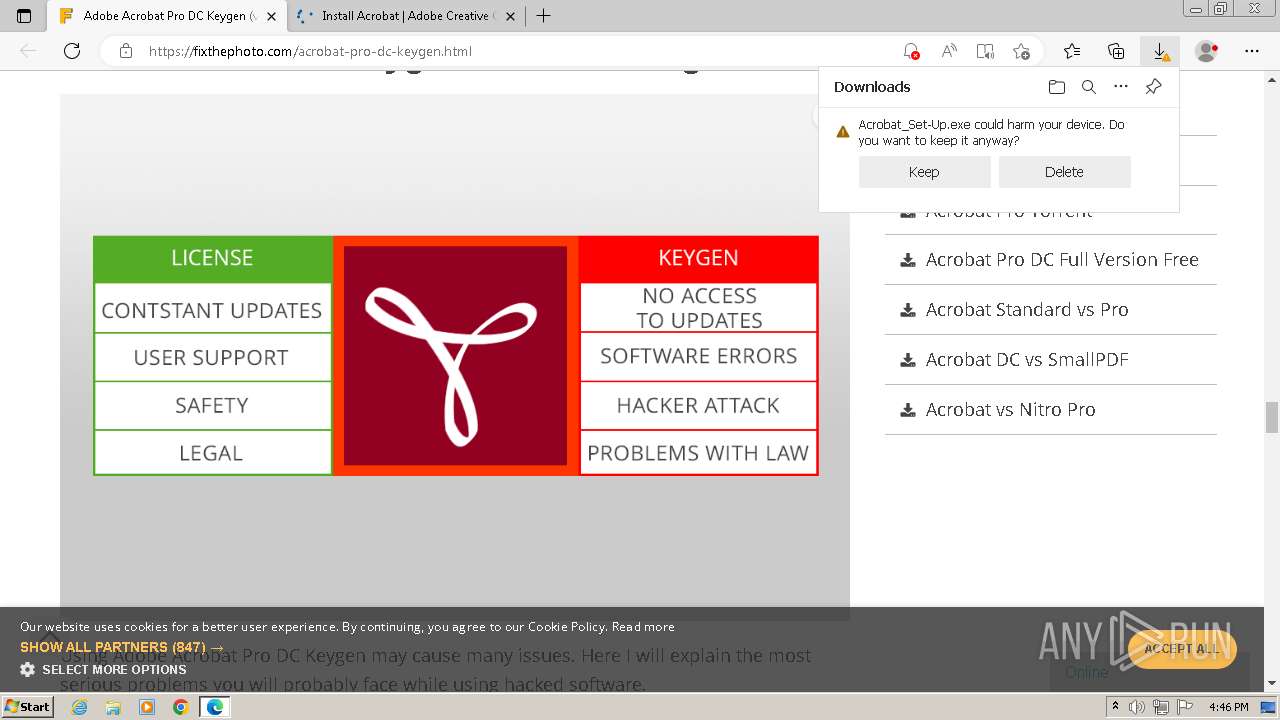1280x720 pixels.
Task: Open Collections panel
Action: [x=1116, y=51]
